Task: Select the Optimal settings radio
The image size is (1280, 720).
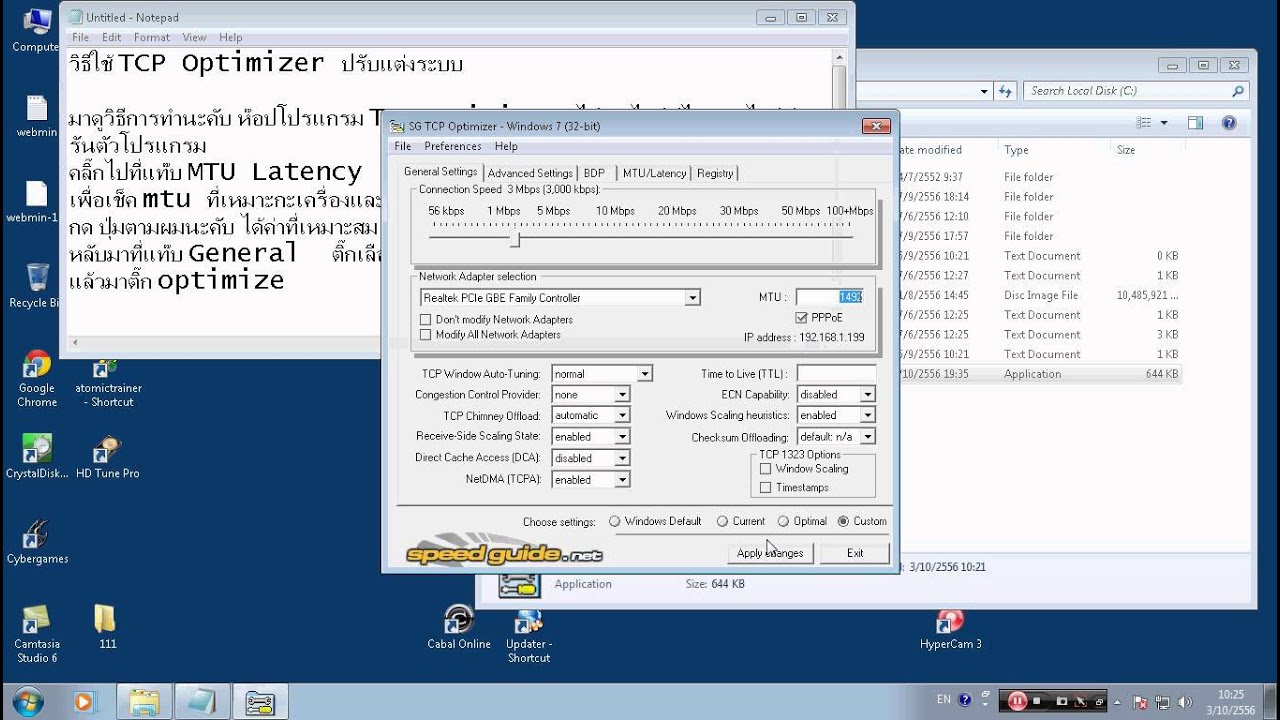Action: coord(784,521)
